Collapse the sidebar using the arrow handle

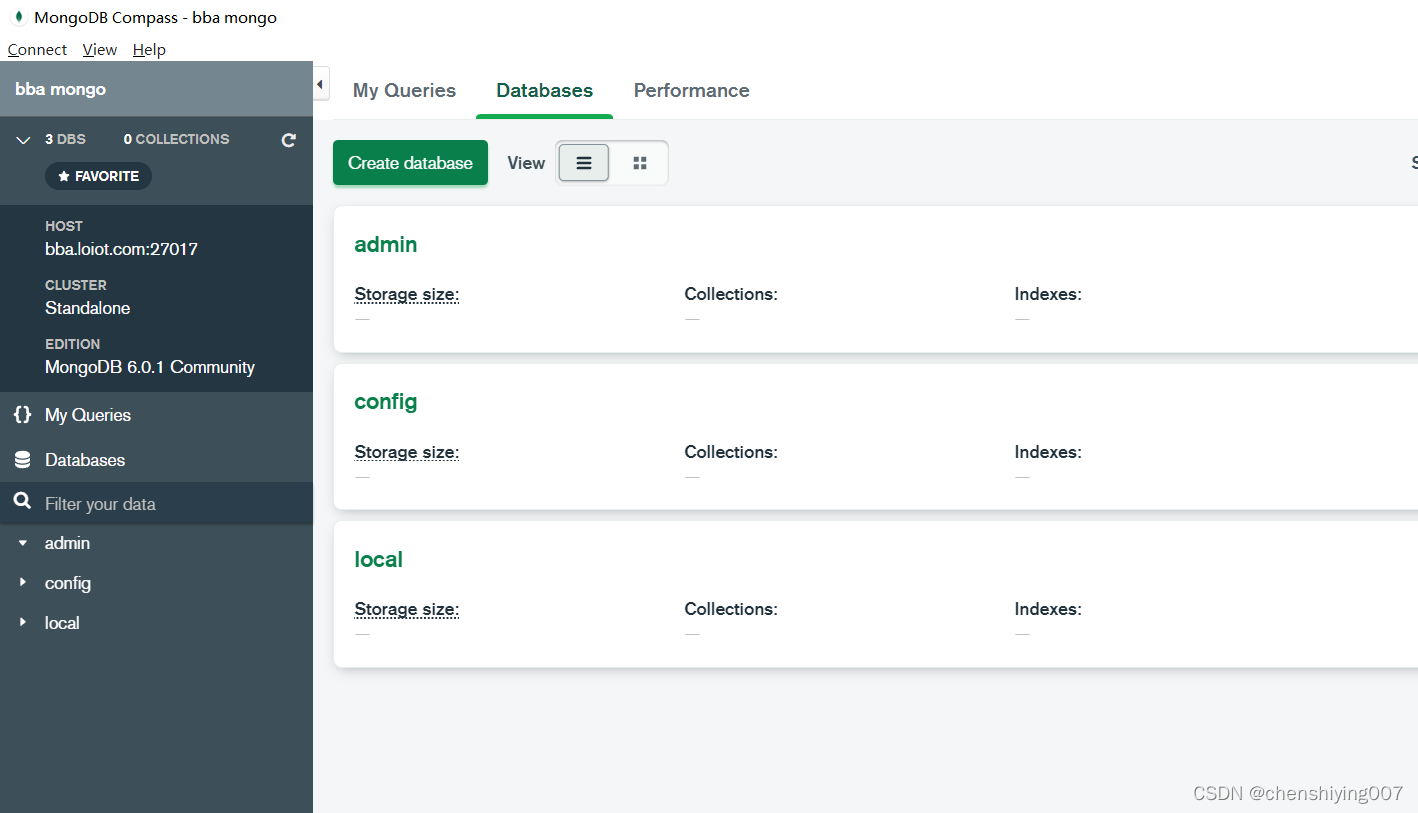coord(321,85)
